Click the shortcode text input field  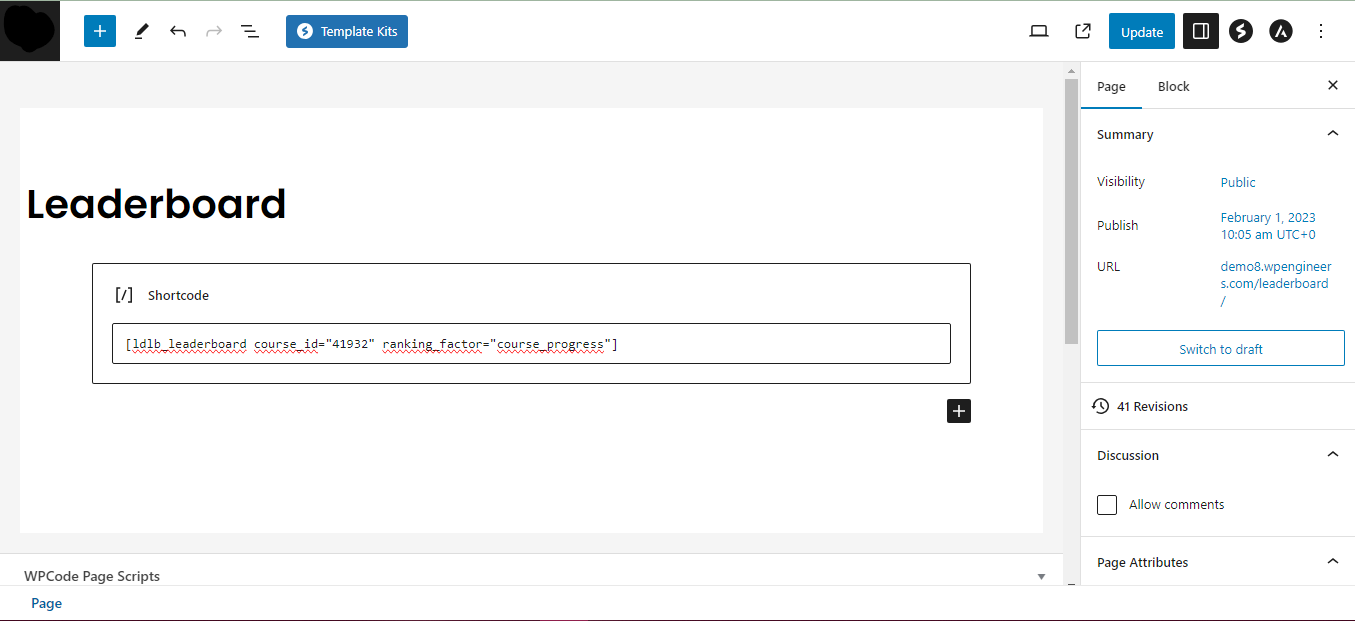531,344
